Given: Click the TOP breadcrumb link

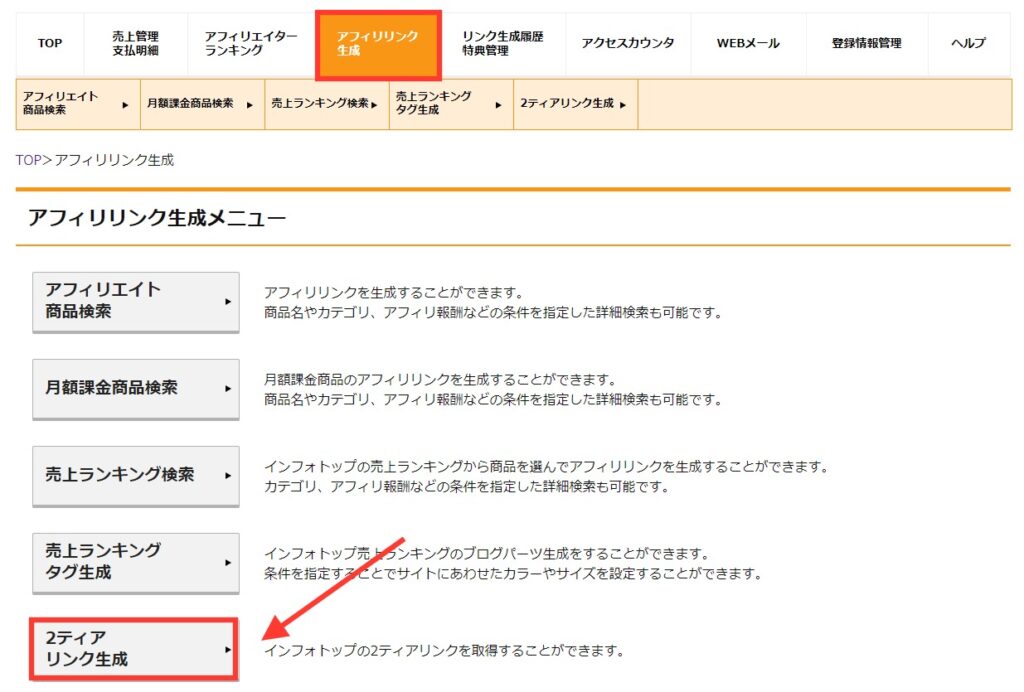Looking at the screenshot, I should 28,160.
